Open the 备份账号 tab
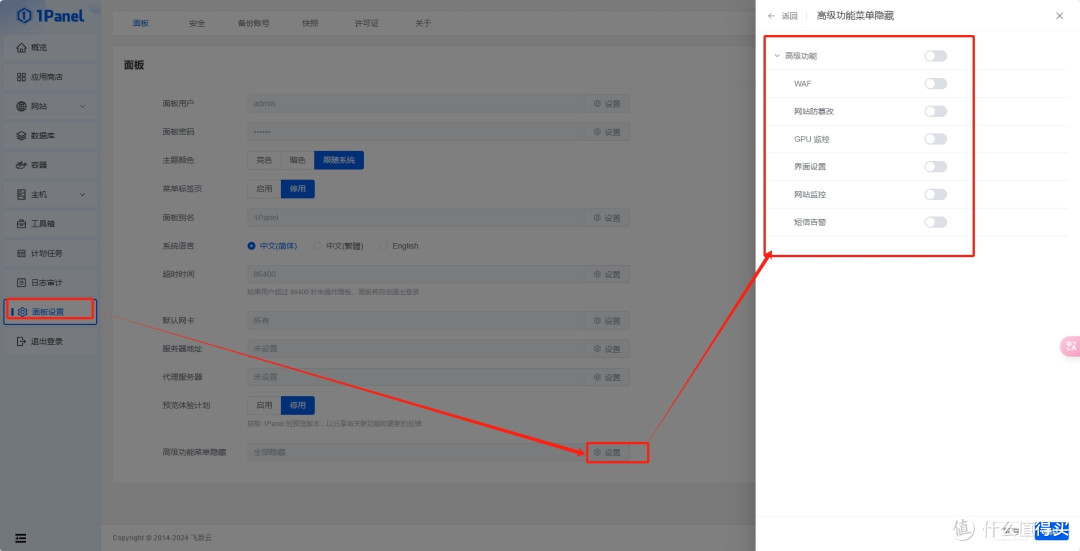 click(253, 23)
